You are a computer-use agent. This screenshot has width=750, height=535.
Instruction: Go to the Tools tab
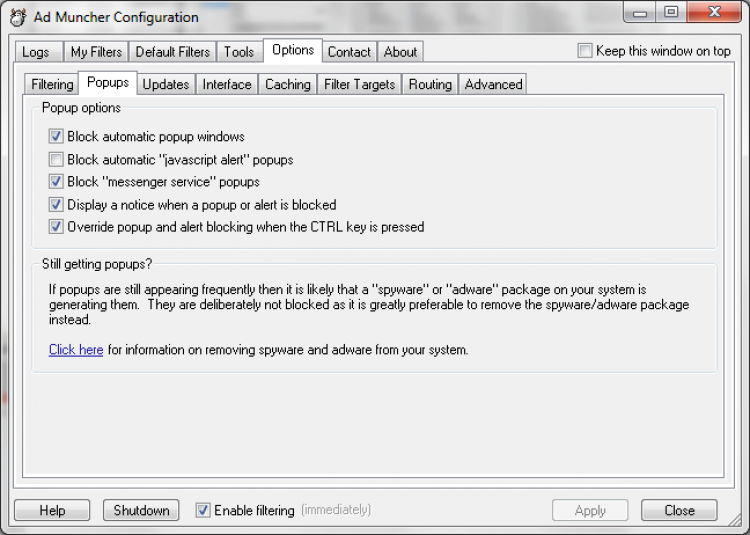239,52
